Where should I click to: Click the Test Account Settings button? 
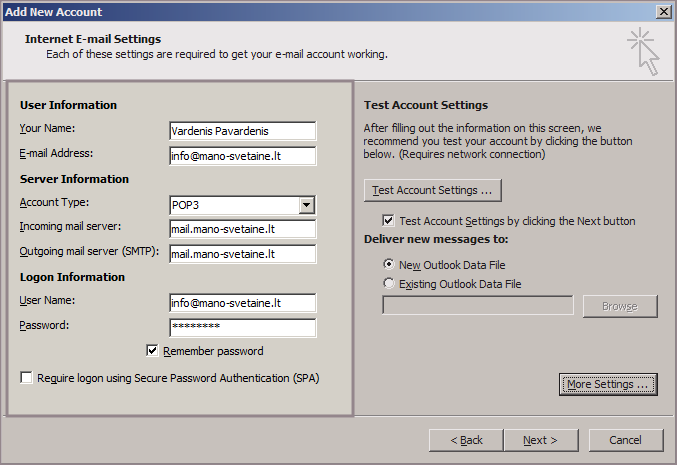(432, 190)
